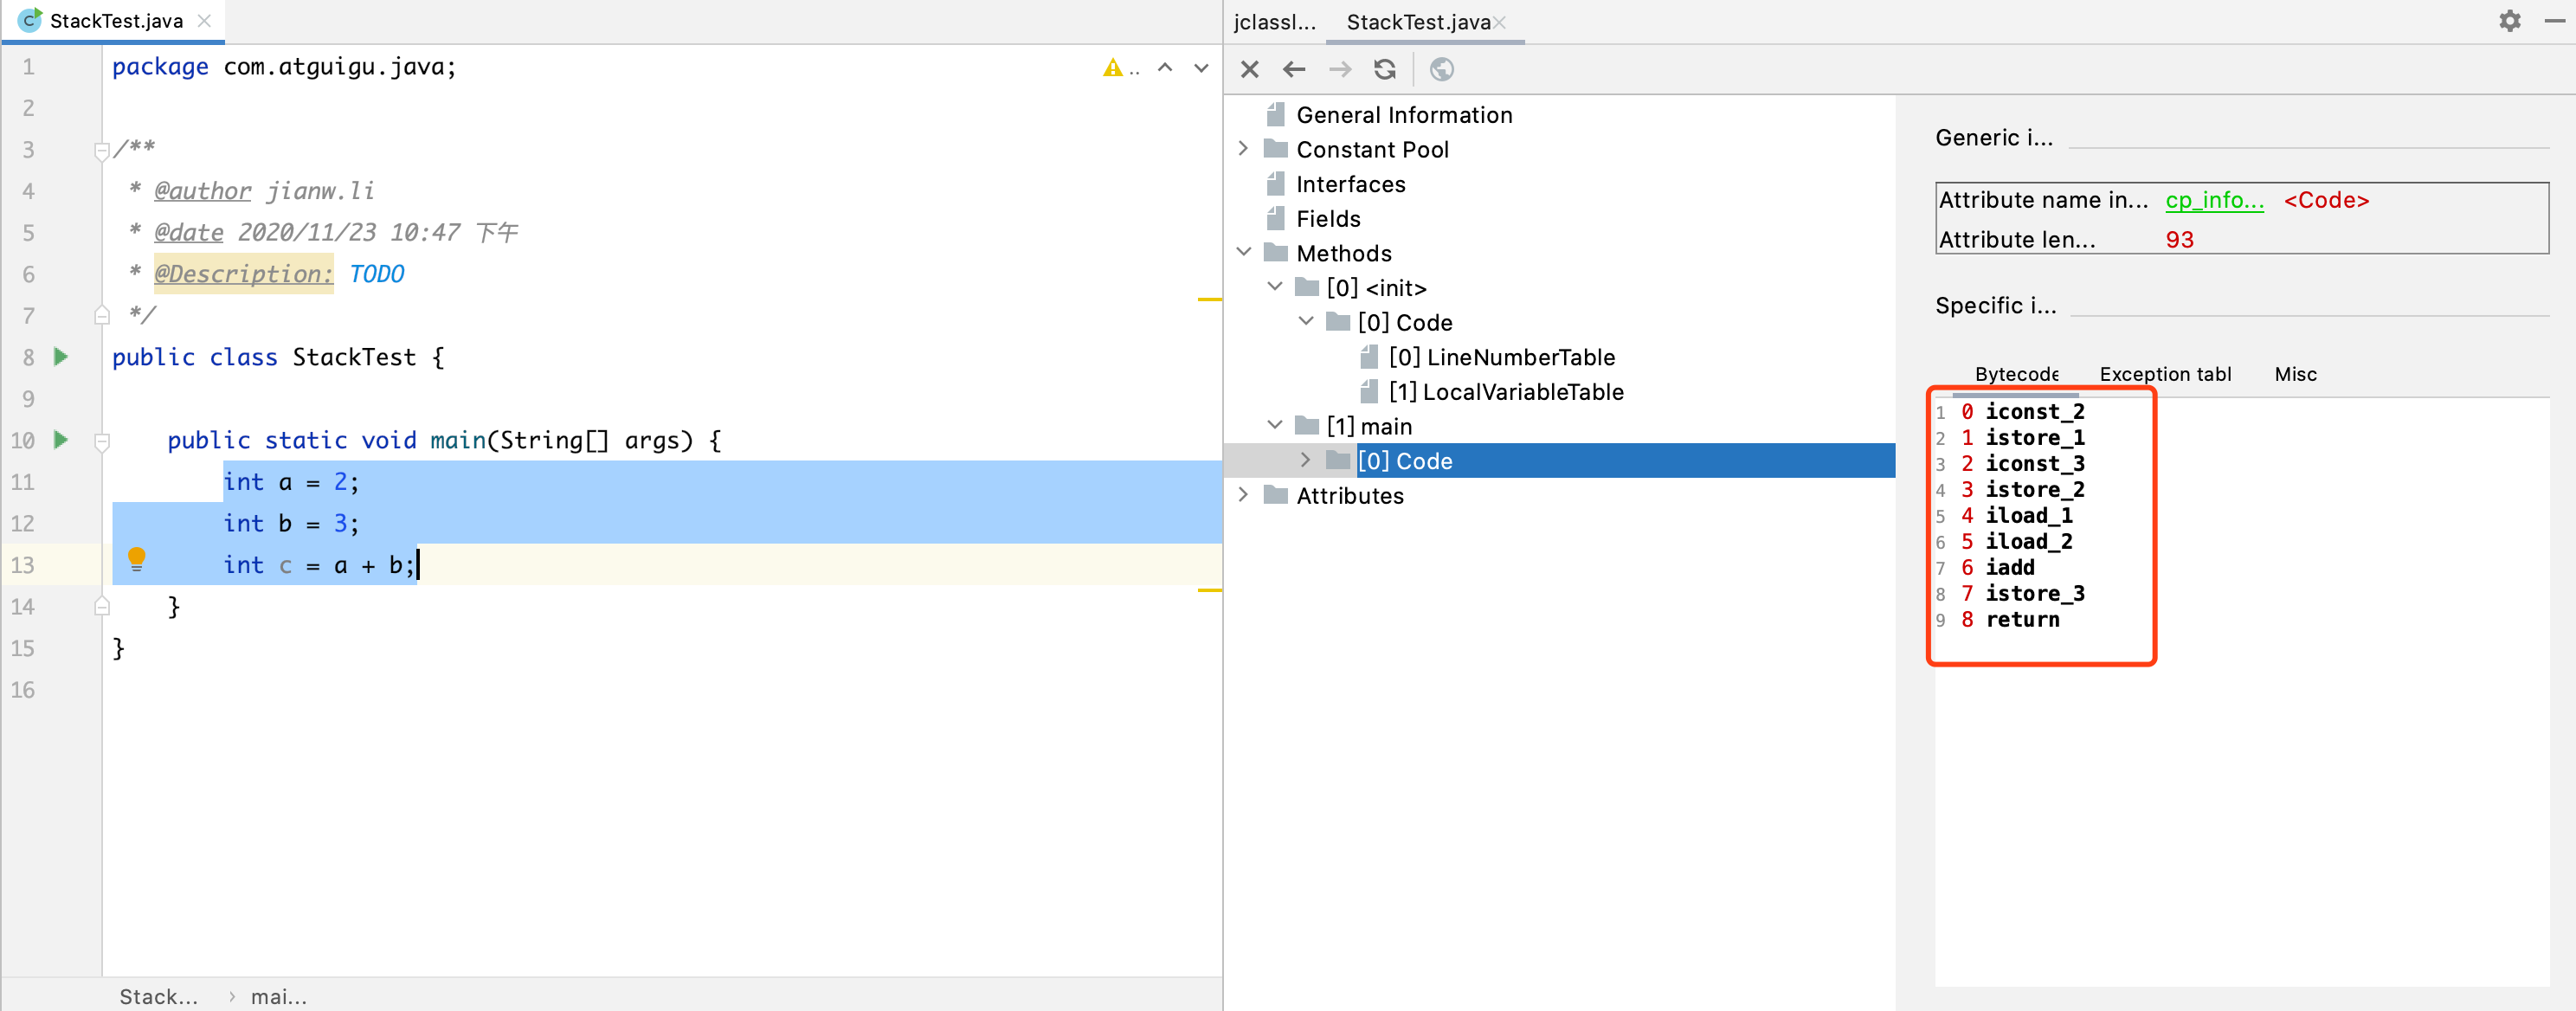Select General Information in the tree
The height and width of the screenshot is (1011, 2576).
point(1404,115)
